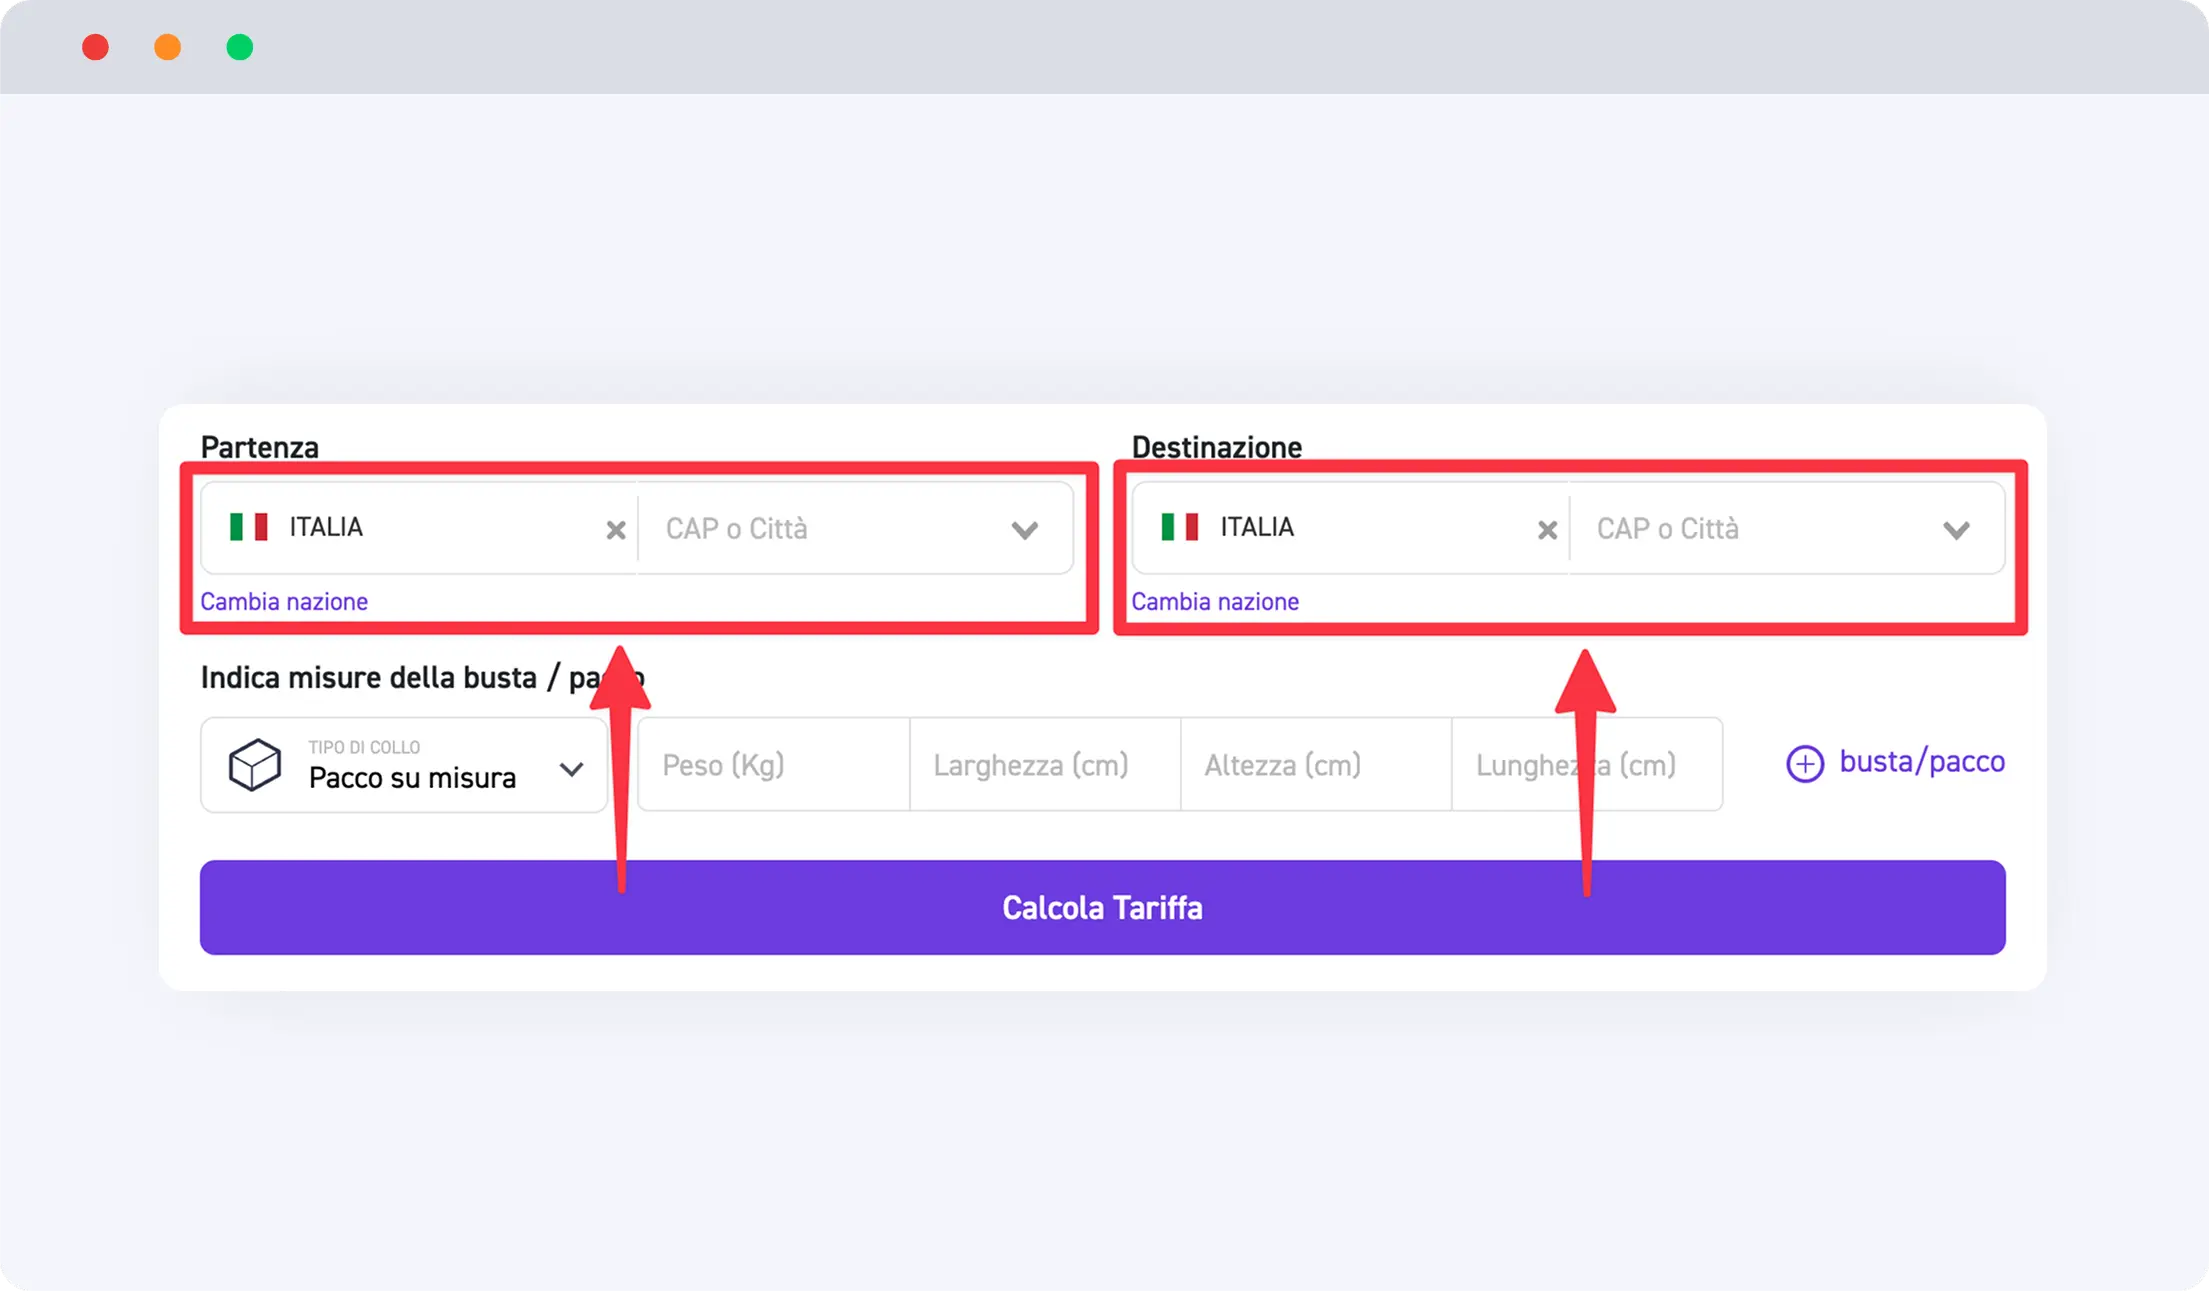Screen dimensions: 2209x1291
Task: Click Cambia nazione link under Partenza
Action: pyautogui.click(x=284, y=602)
